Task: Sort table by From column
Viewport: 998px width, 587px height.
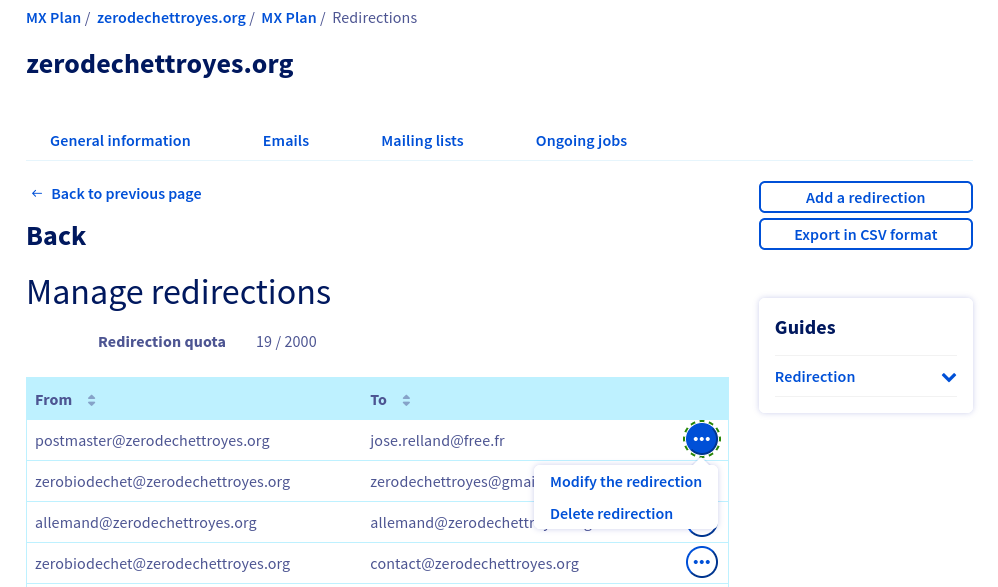Action: [92, 400]
